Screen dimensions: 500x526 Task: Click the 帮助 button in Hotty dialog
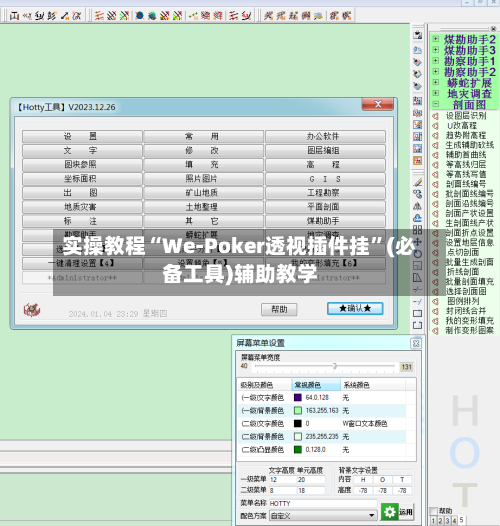click(x=279, y=309)
